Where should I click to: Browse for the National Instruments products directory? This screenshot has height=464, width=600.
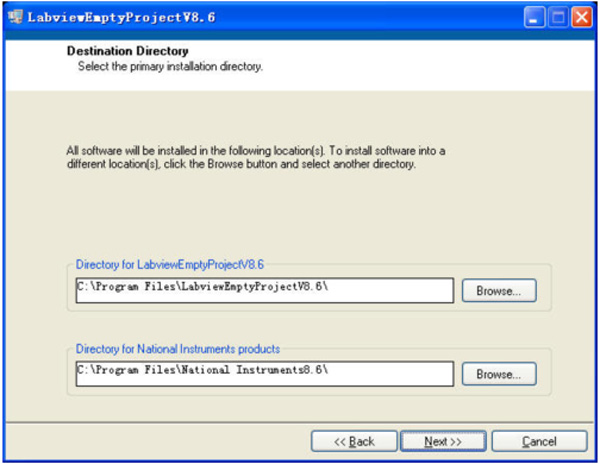pyautogui.click(x=498, y=374)
